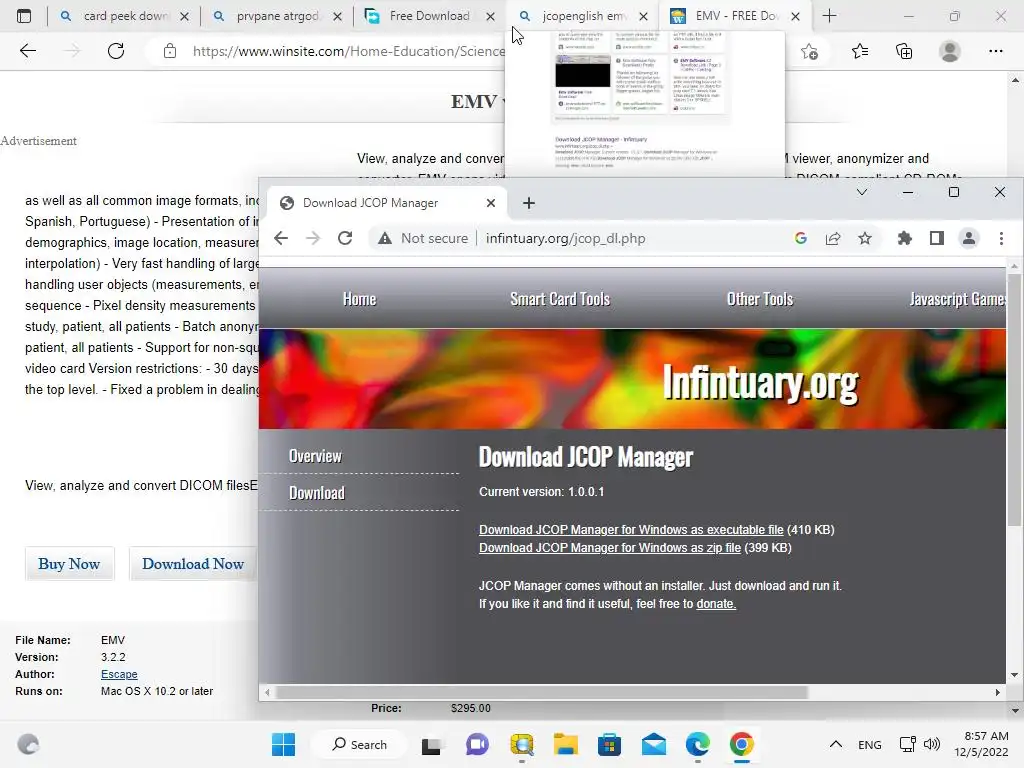Screen dimensions: 1024x768
Task: Open Microsoft Store on taskbar
Action: (609, 744)
